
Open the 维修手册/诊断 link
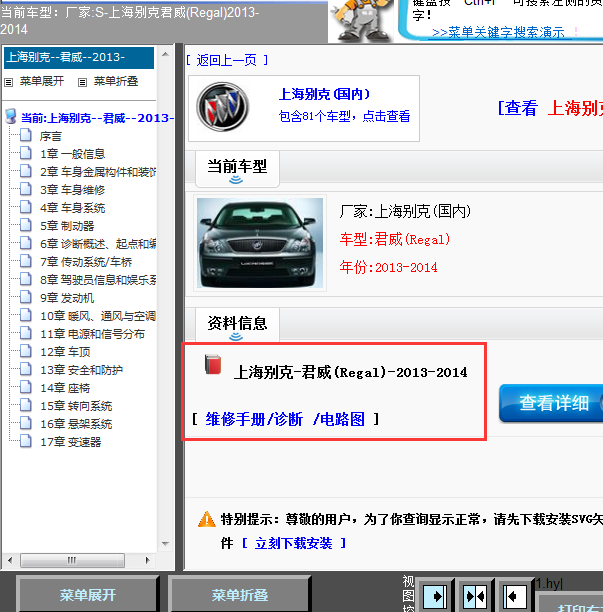click(254, 419)
